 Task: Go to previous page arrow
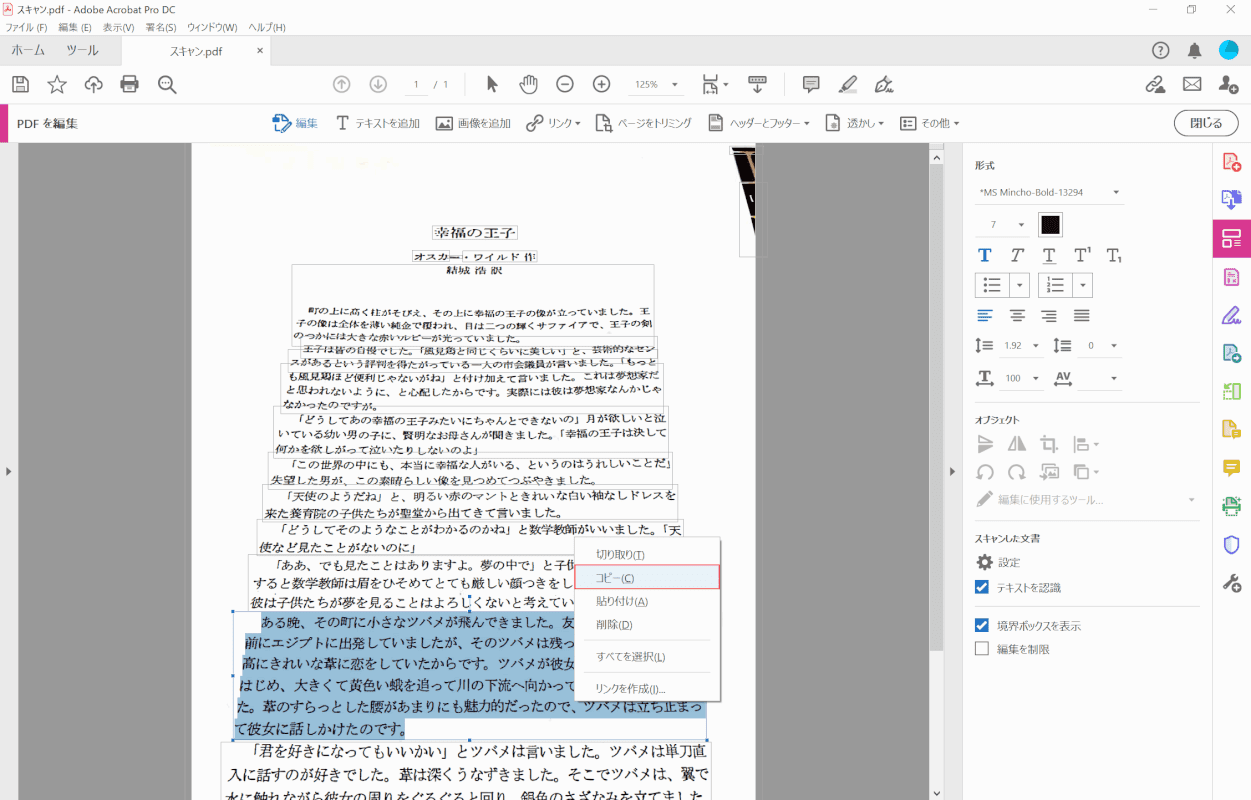click(x=342, y=84)
